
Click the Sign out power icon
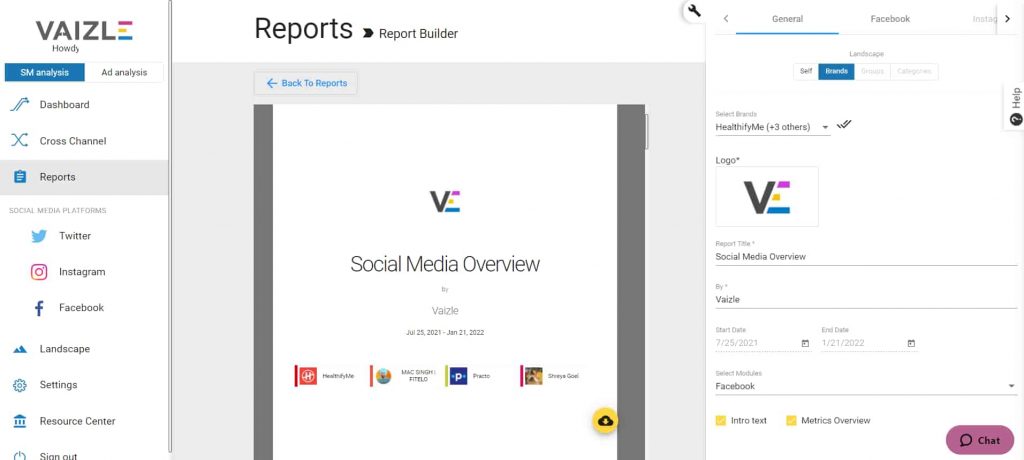[20, 455]
